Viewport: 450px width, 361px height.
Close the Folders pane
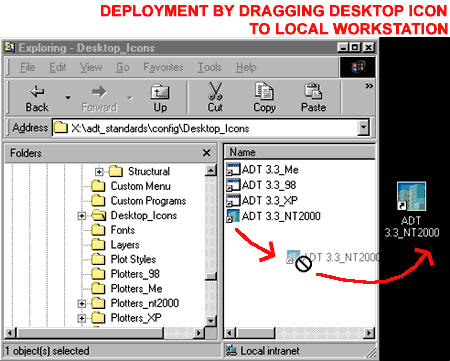pyautogui.click(x=207, y=153)
